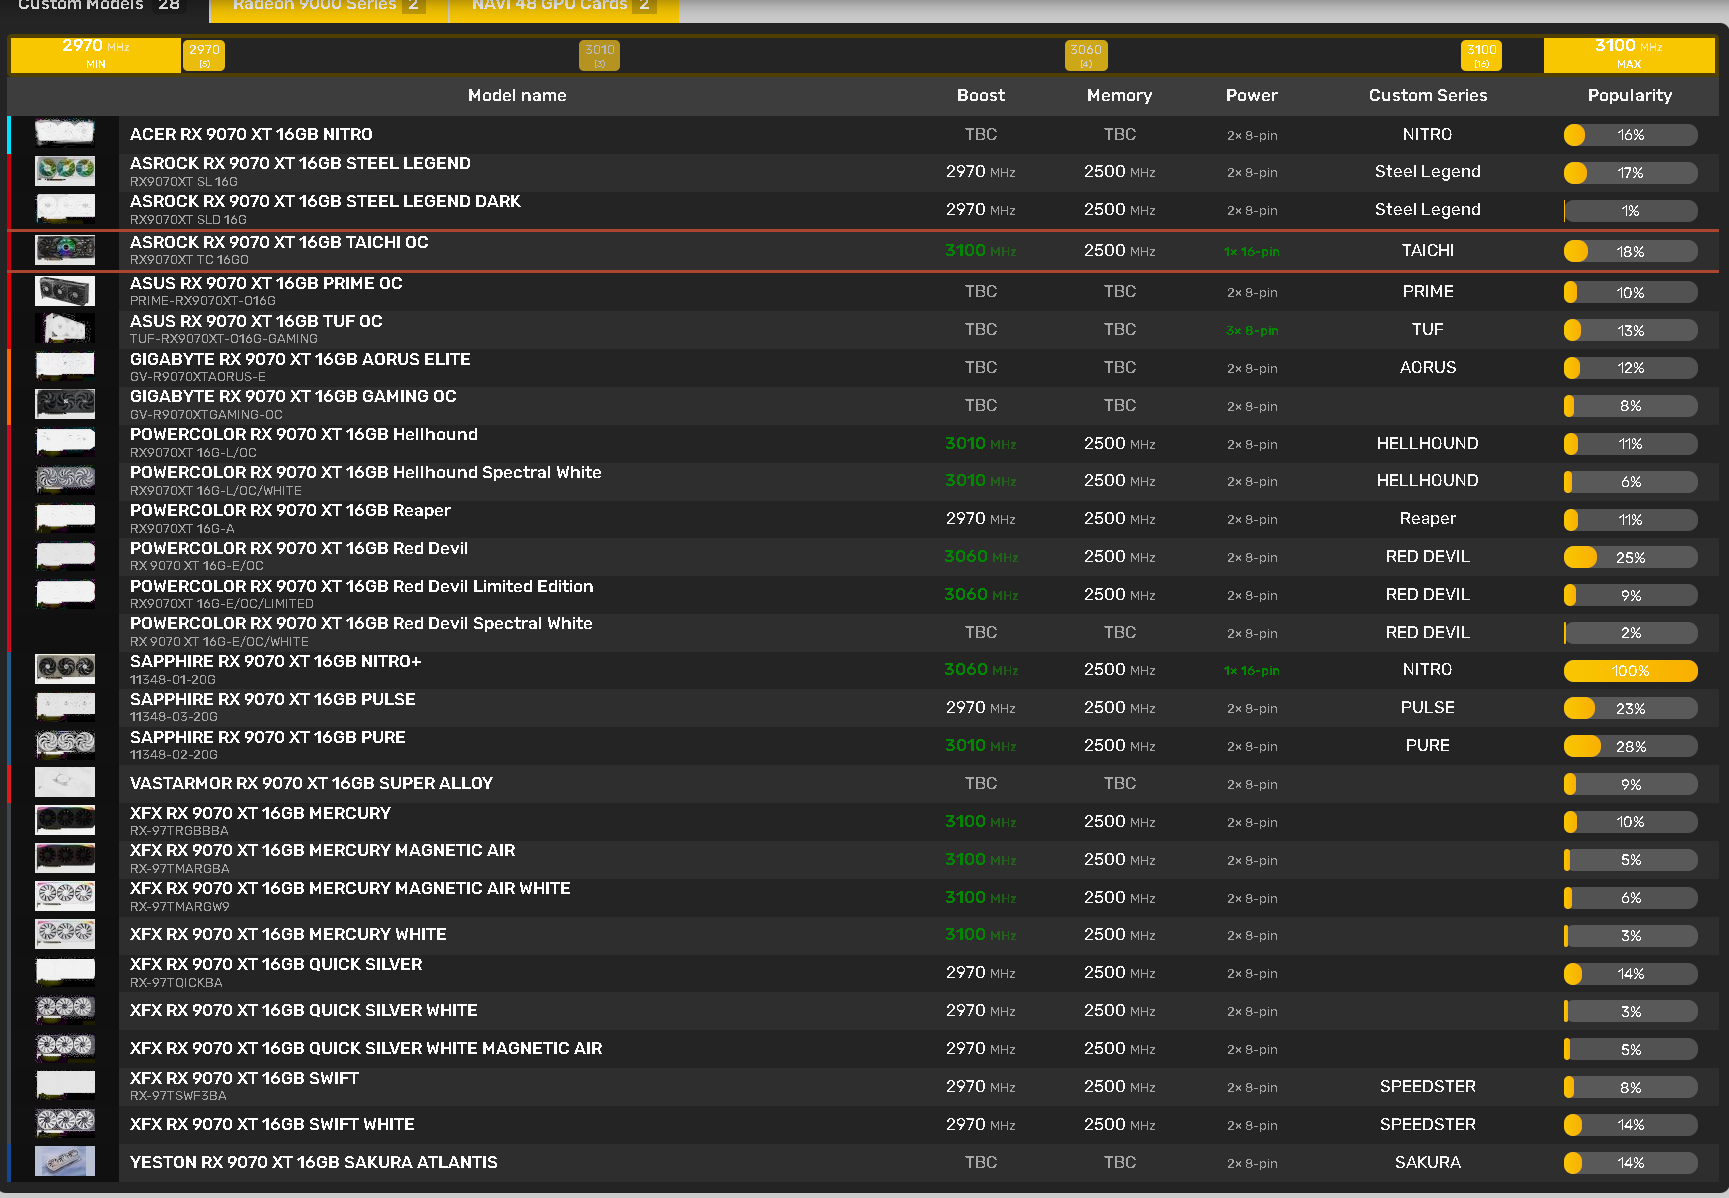Click the 3x 8-pin power value for ASUS TUF

pos(1252,330)
